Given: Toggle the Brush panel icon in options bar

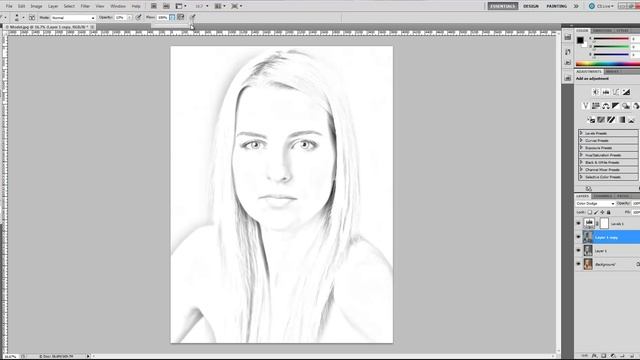Looking at the screenshot, I should click(32, 18).
